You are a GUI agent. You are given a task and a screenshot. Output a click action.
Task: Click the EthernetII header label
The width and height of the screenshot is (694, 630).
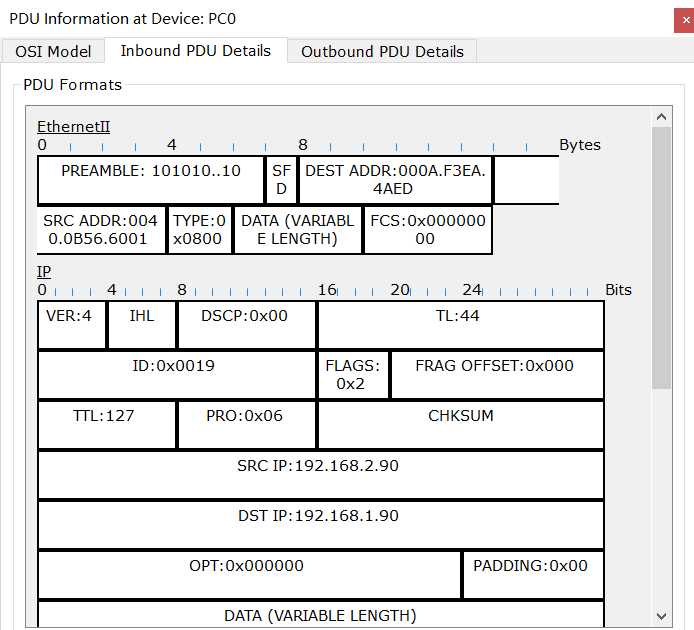[x=73, y=127]
